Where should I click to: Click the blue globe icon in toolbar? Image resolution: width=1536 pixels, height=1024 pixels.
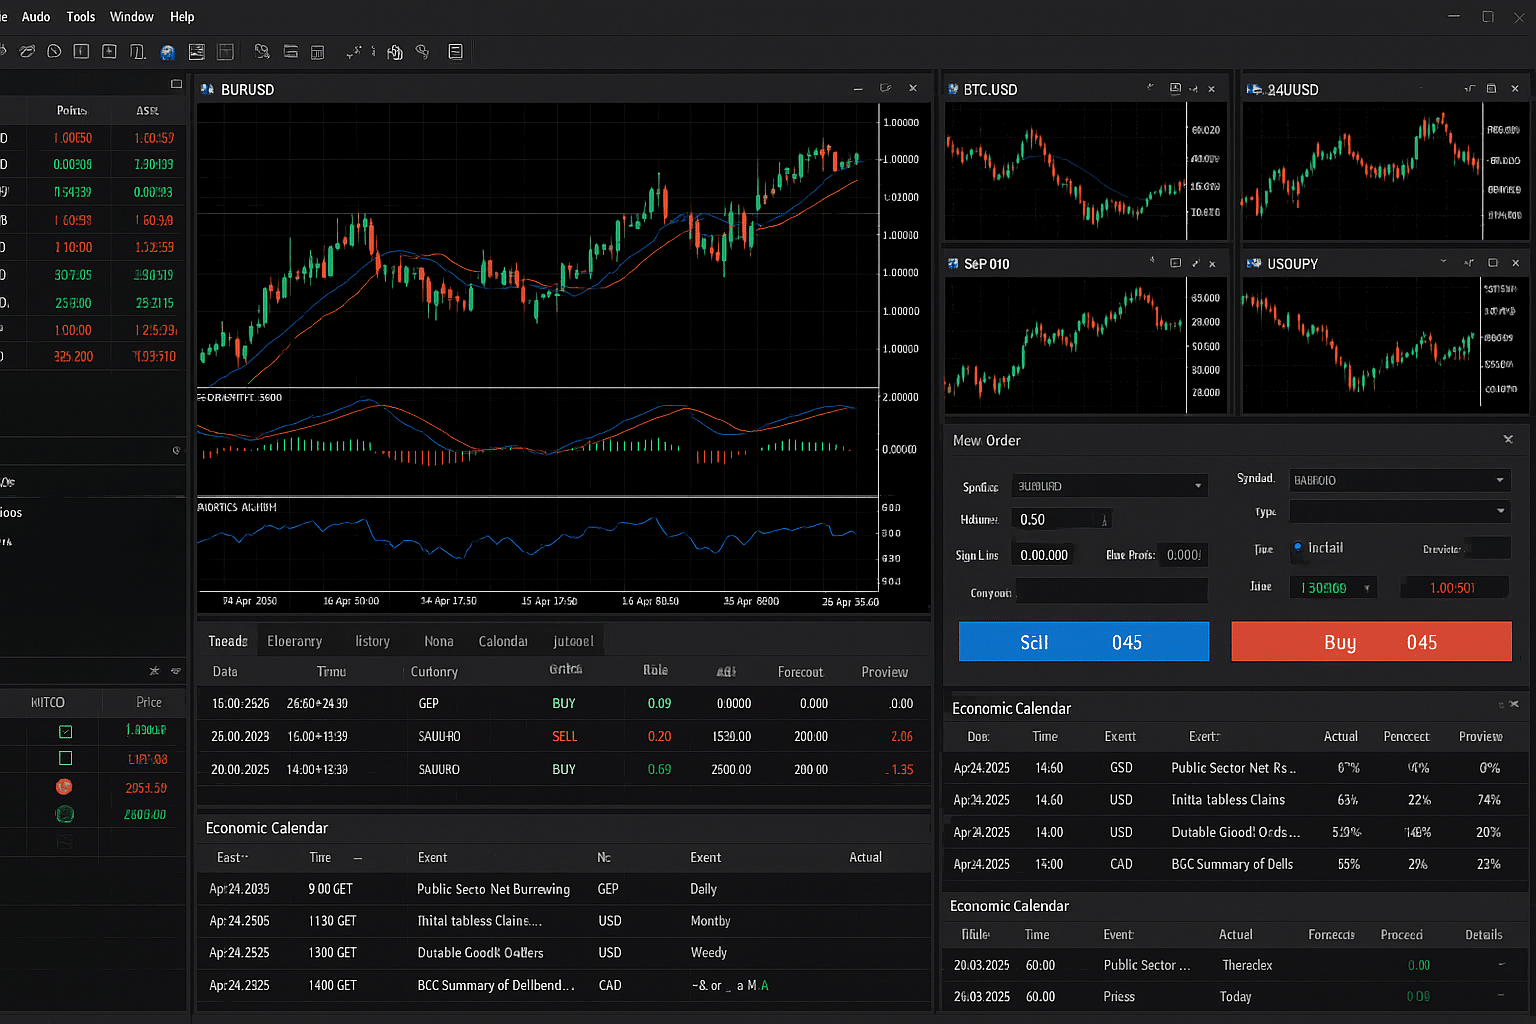click(x=168, y=52)
